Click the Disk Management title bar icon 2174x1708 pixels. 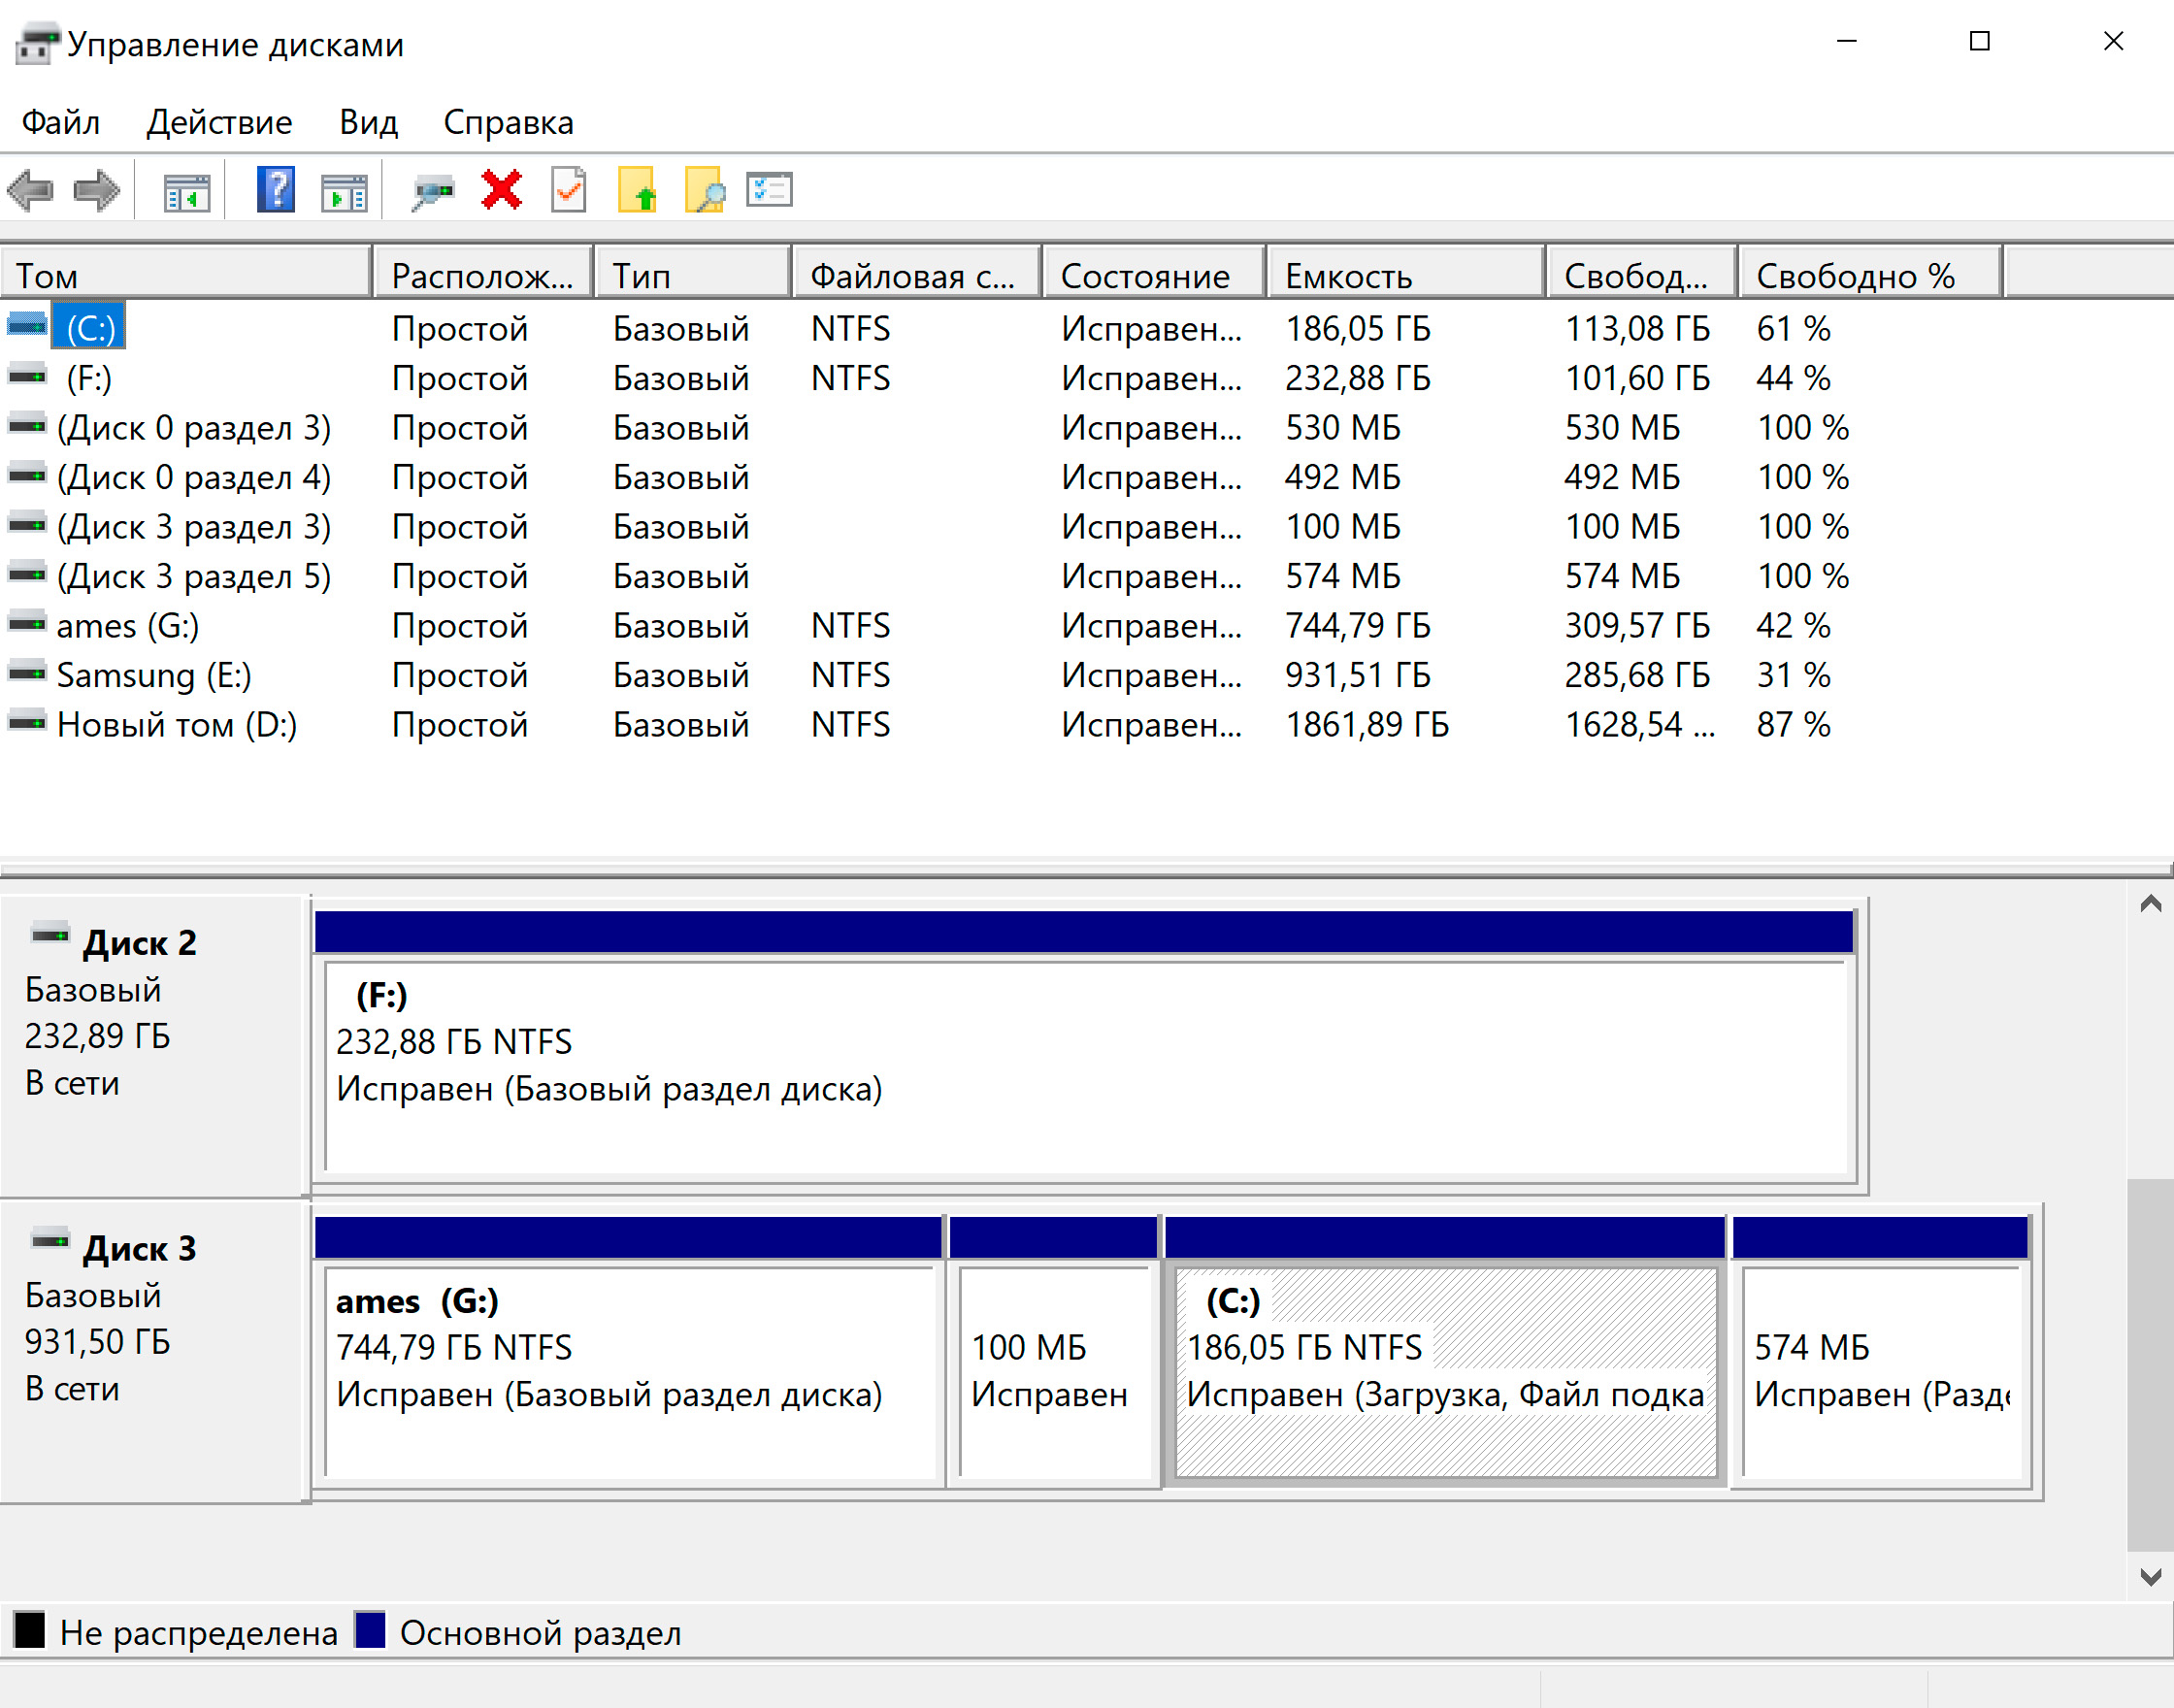point(37,44)
